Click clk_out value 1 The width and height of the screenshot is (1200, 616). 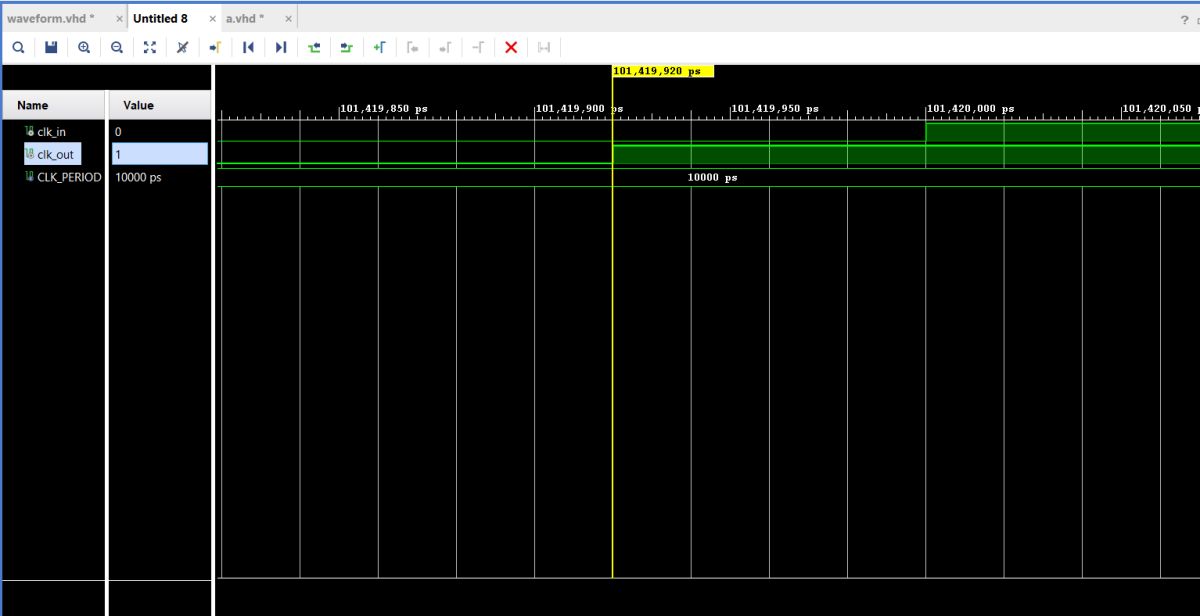click(158, 154)
